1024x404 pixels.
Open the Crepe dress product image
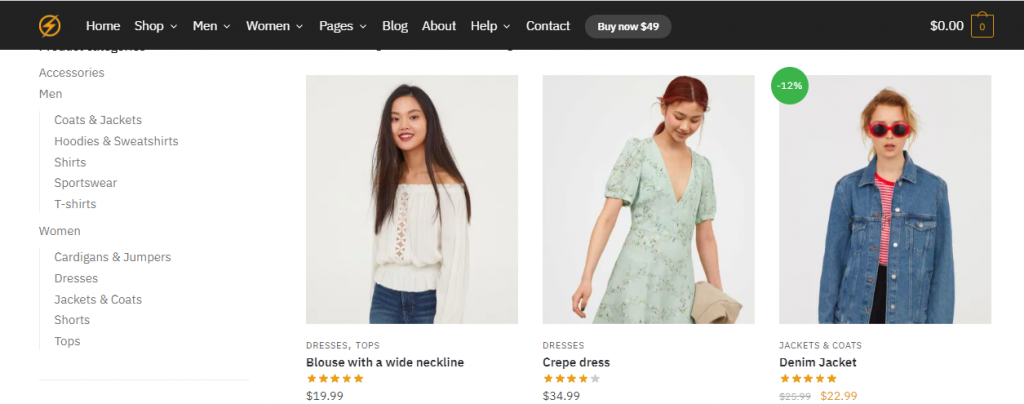[649, 199]
